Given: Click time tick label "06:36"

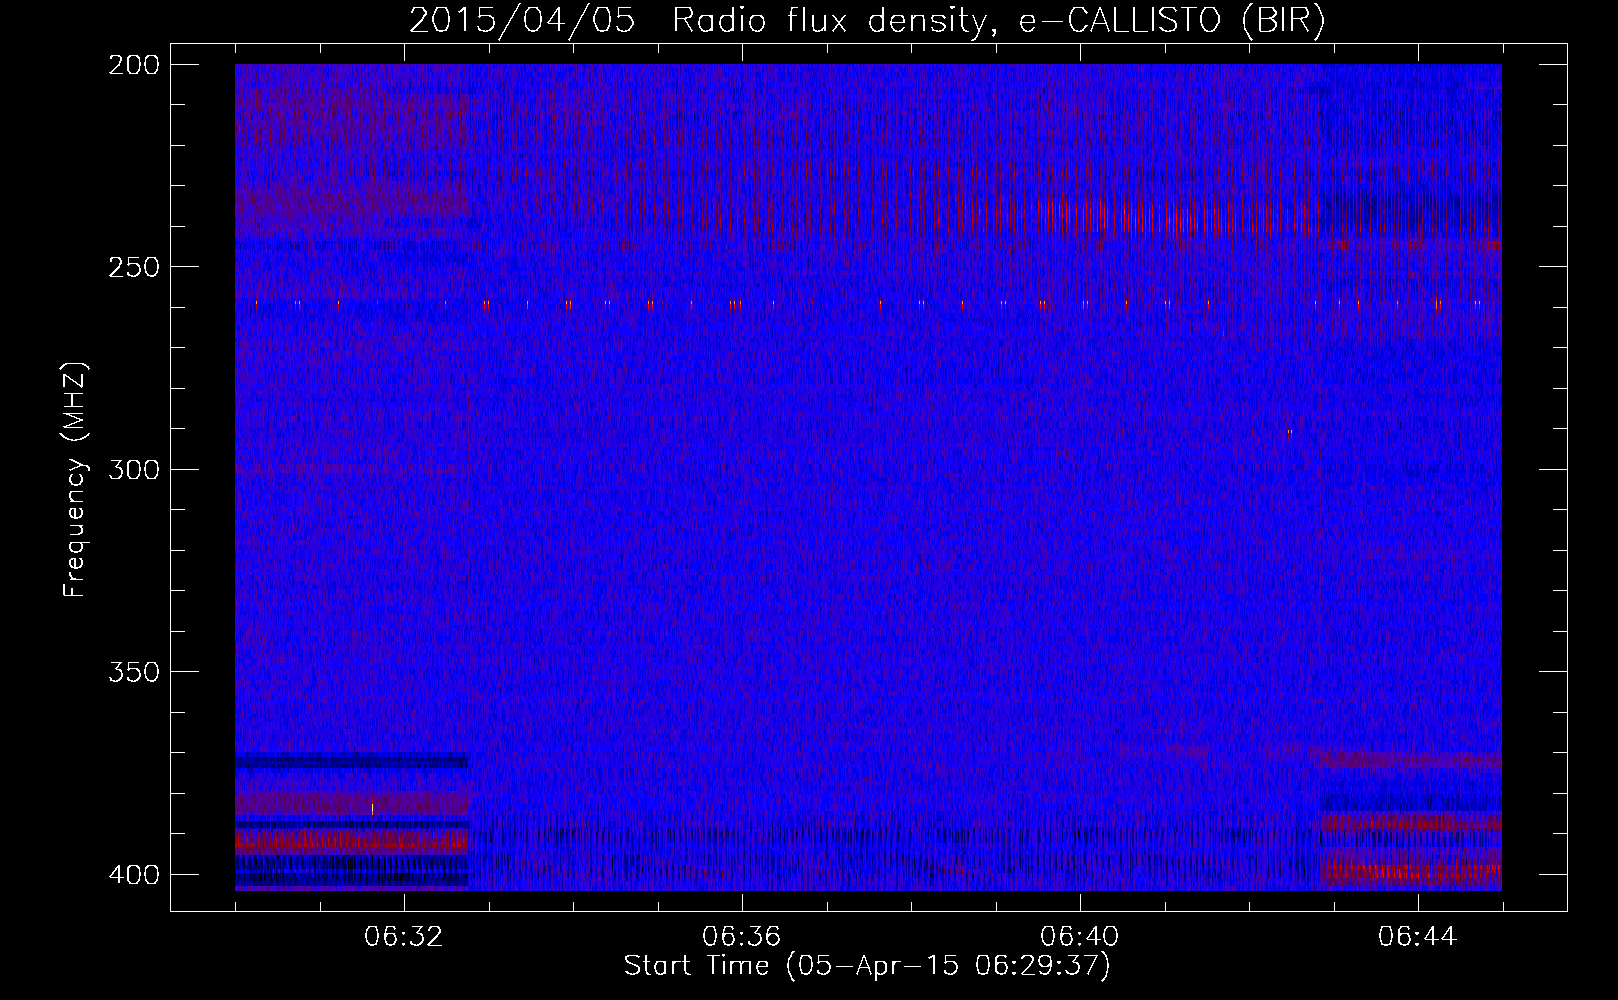Looking at the screenshot, I should tap(742, 937).
